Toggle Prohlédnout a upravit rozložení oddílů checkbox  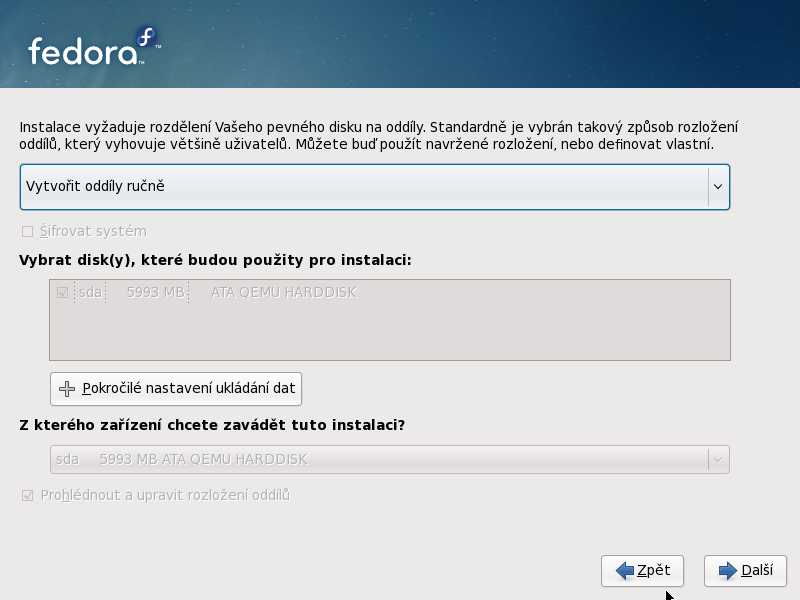tap(27, 495)
